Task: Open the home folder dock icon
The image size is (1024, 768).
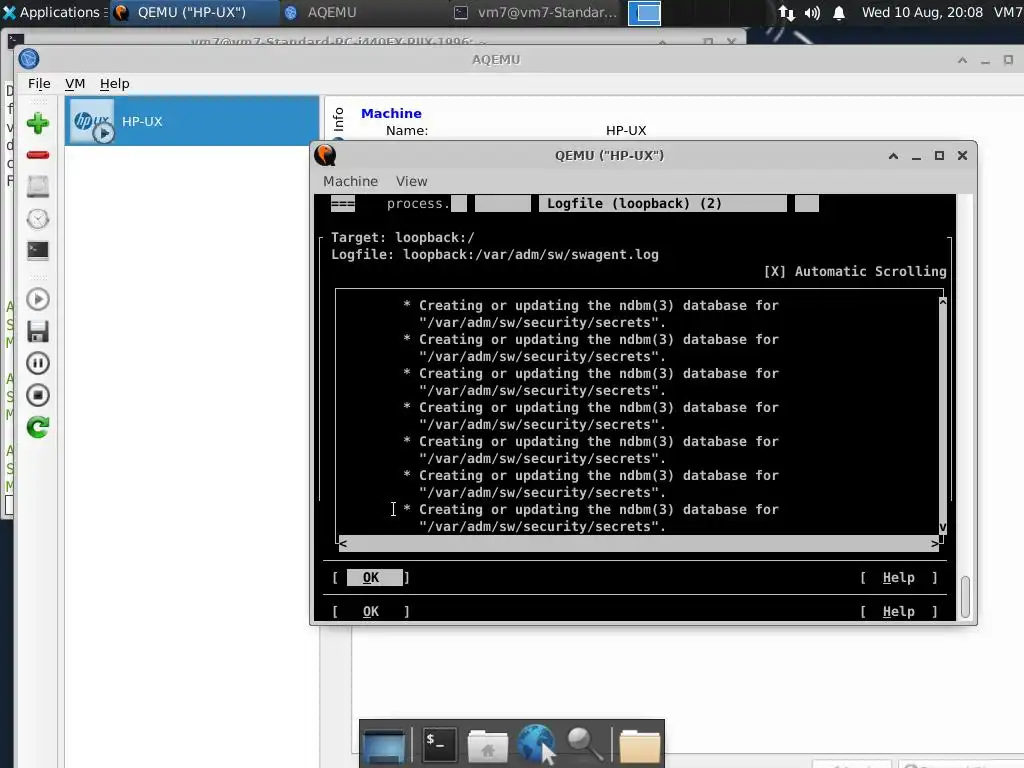Action: pos(487,744)
